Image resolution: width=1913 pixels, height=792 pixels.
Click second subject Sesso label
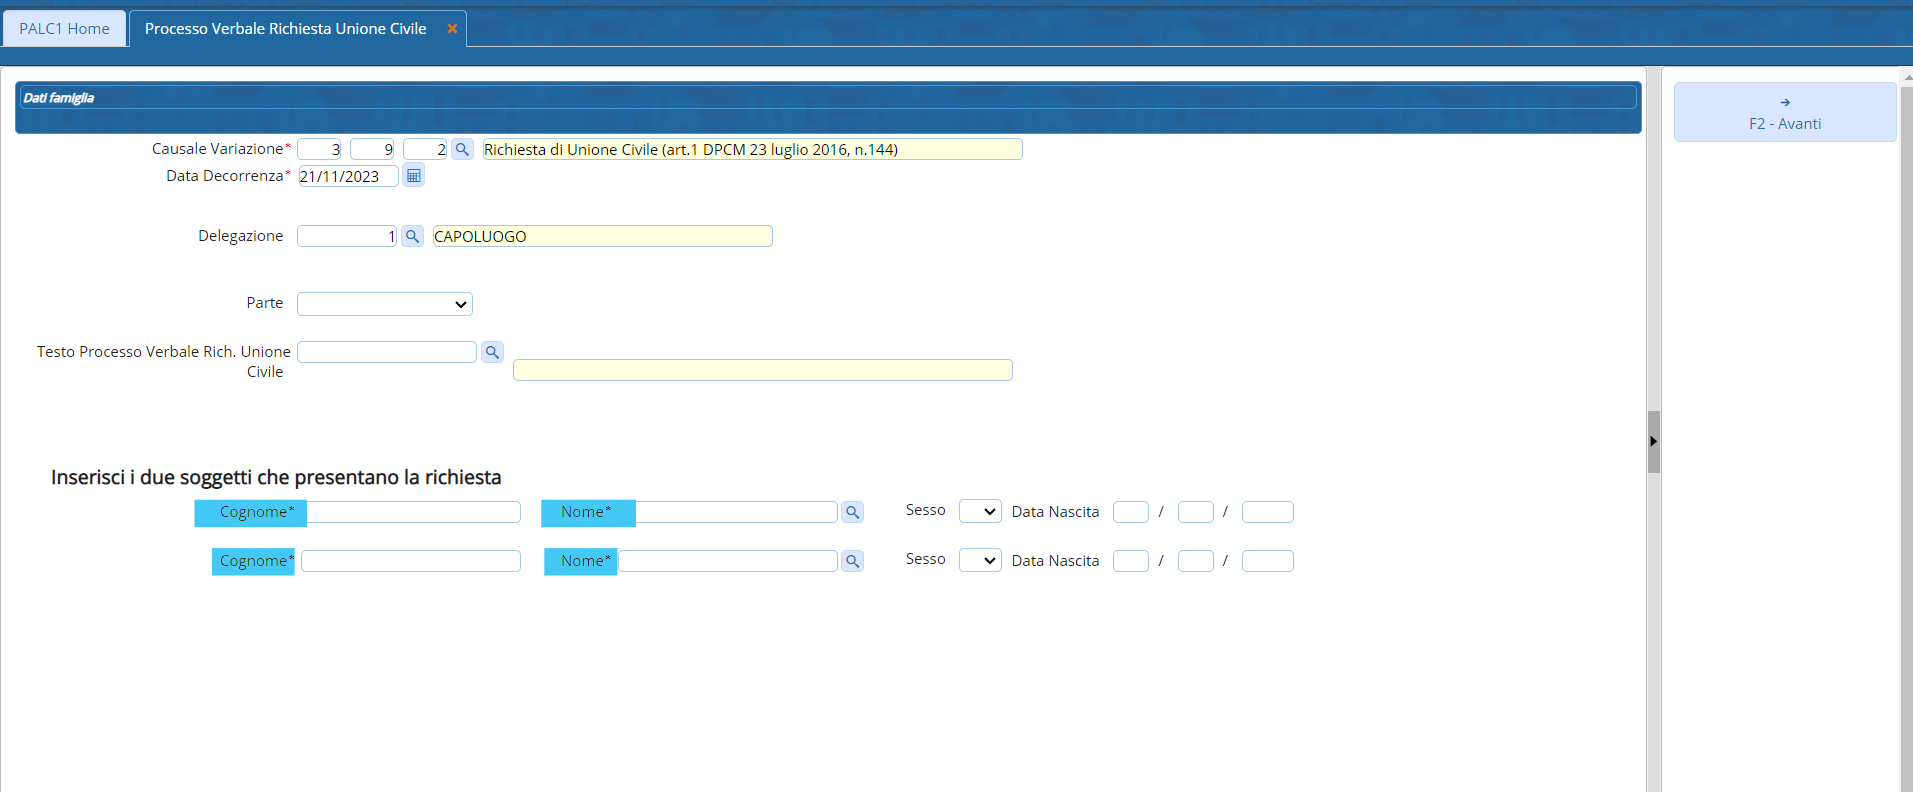point(926,559)
